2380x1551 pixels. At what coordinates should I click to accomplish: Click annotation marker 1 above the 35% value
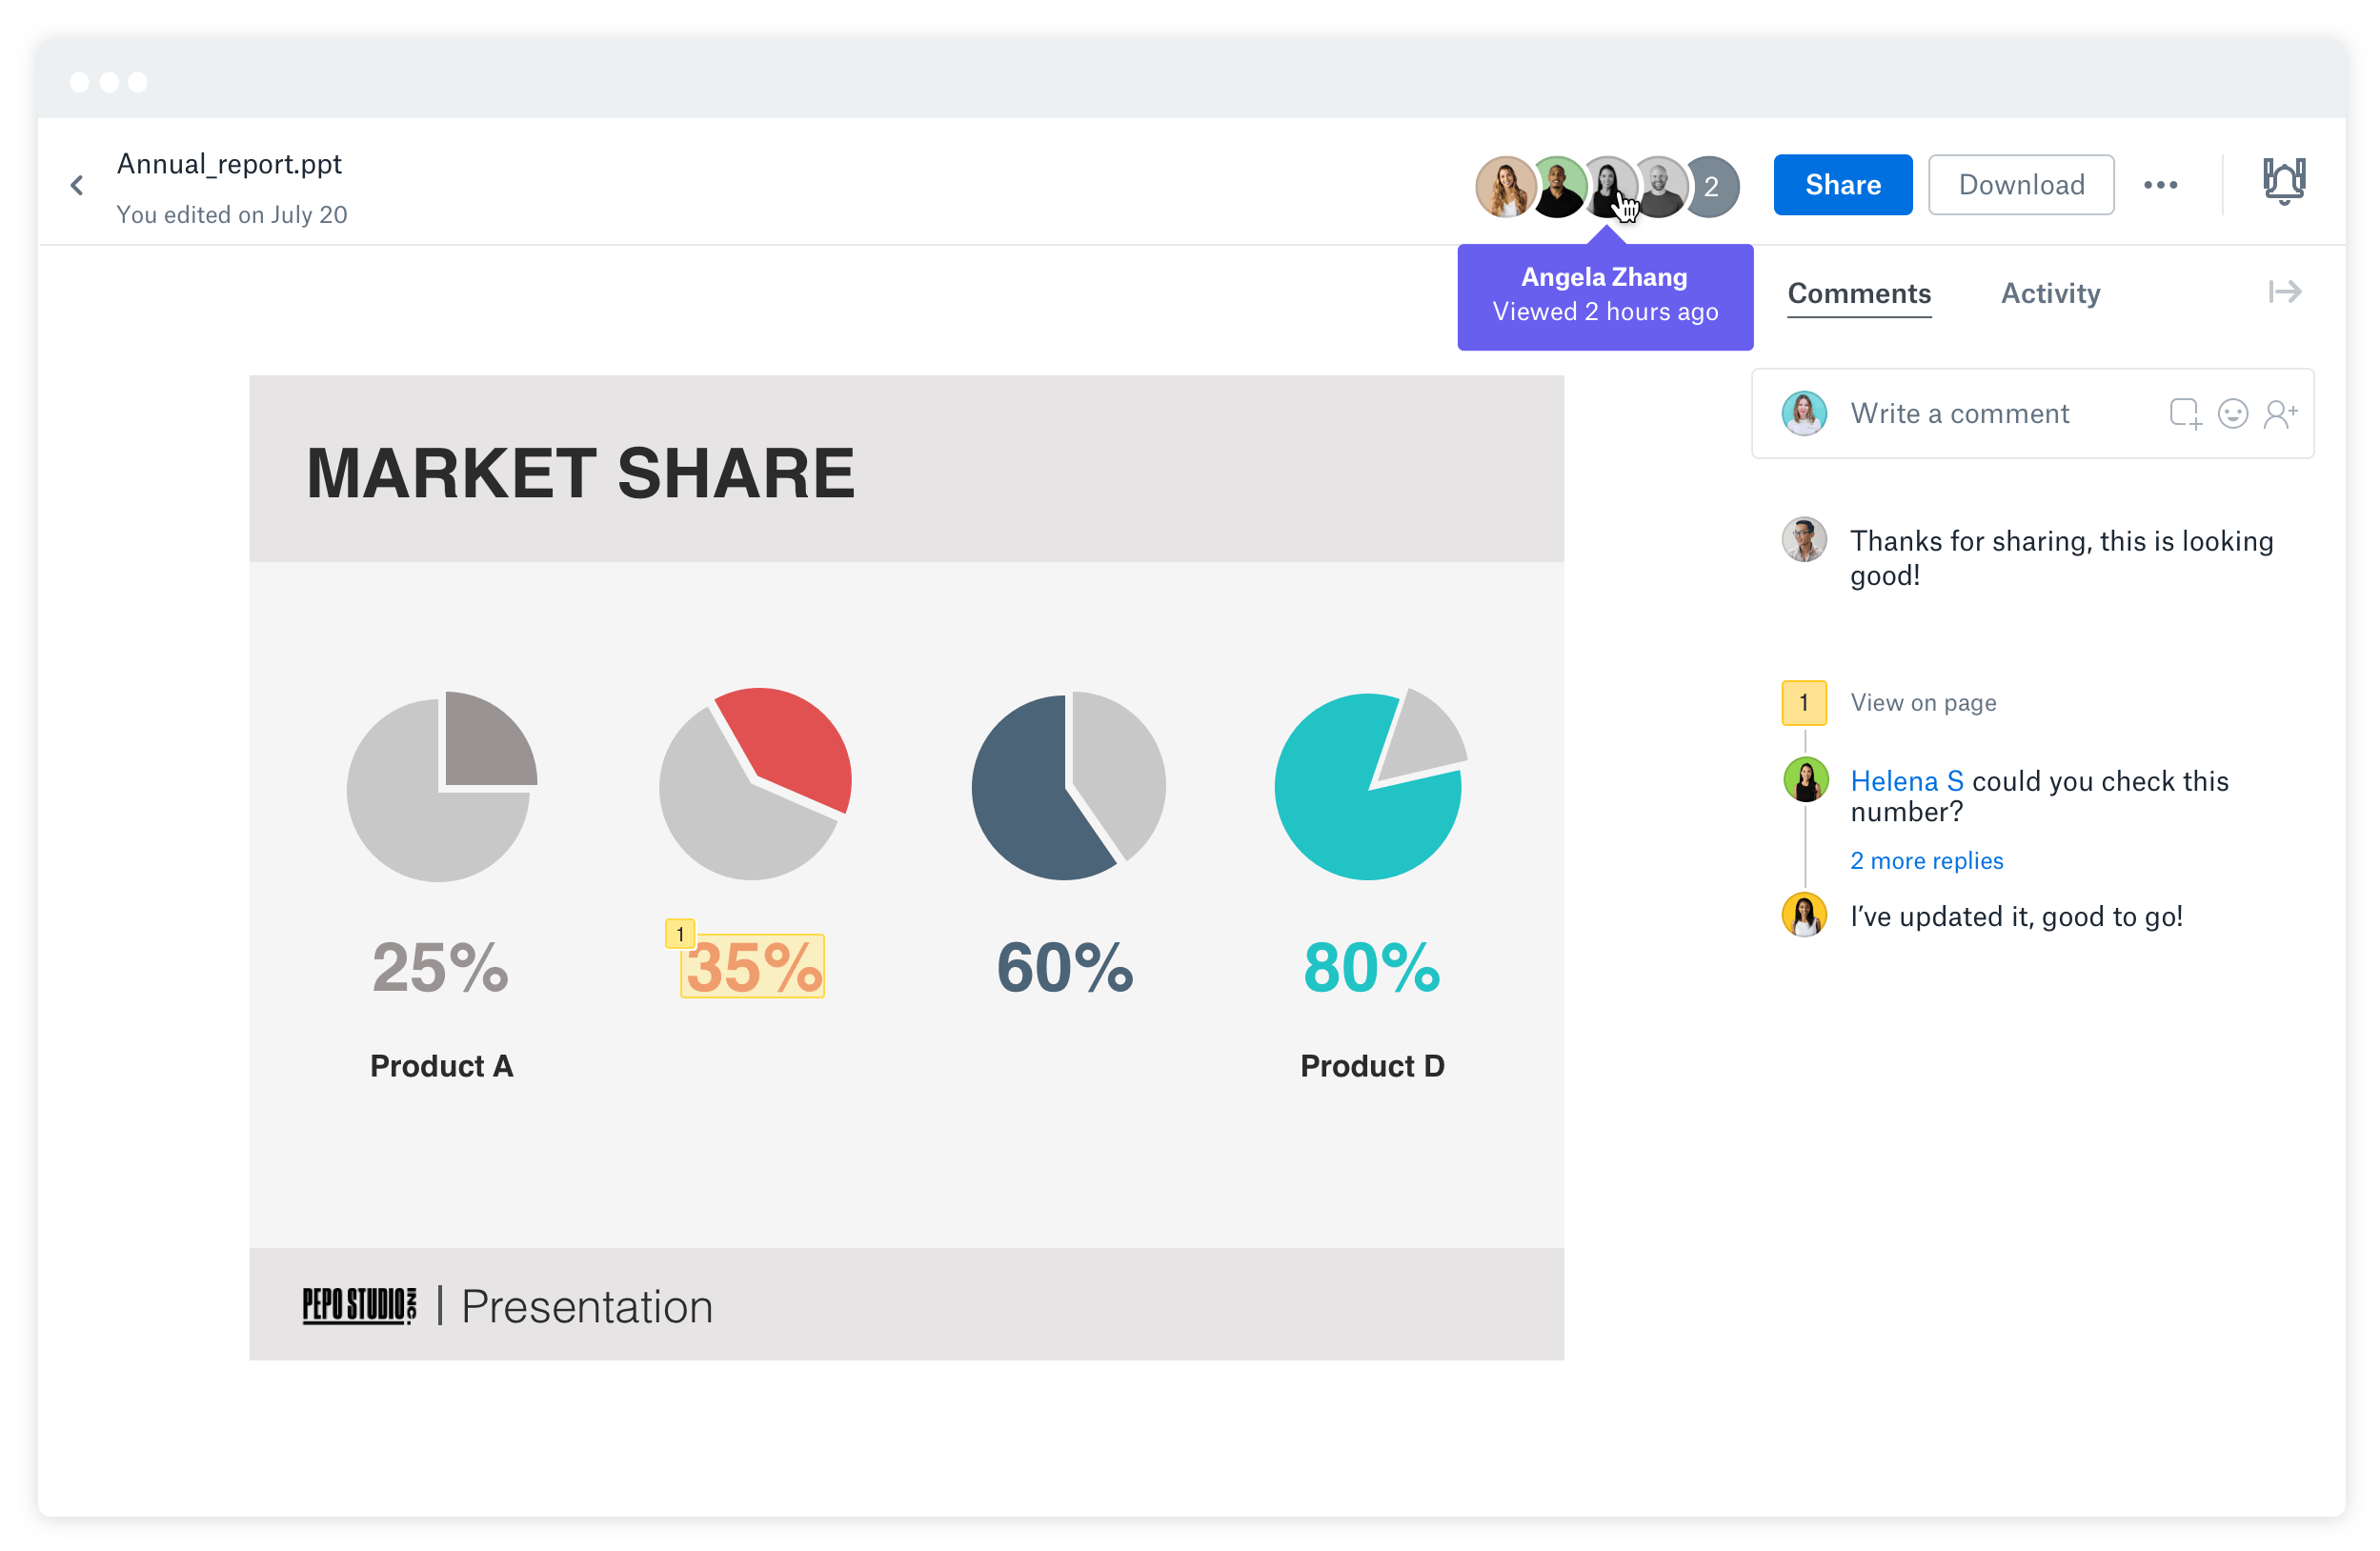click(x=679, y=932)
